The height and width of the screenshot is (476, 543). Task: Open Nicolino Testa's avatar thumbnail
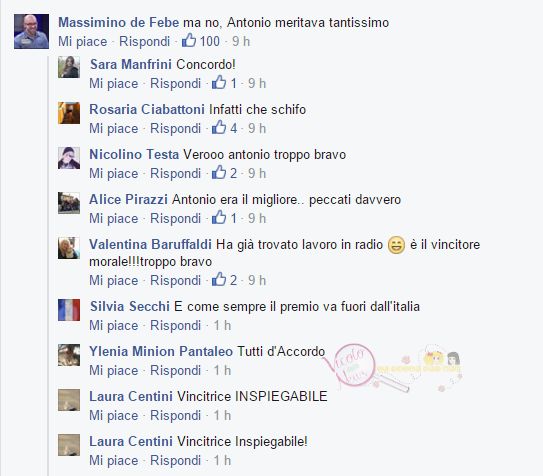coord(69,158)
